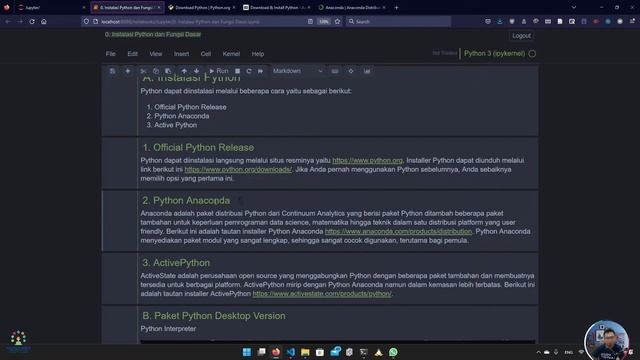
Task: Select the '2. Python Anaconda' heading cell
Action: point(186,201)
